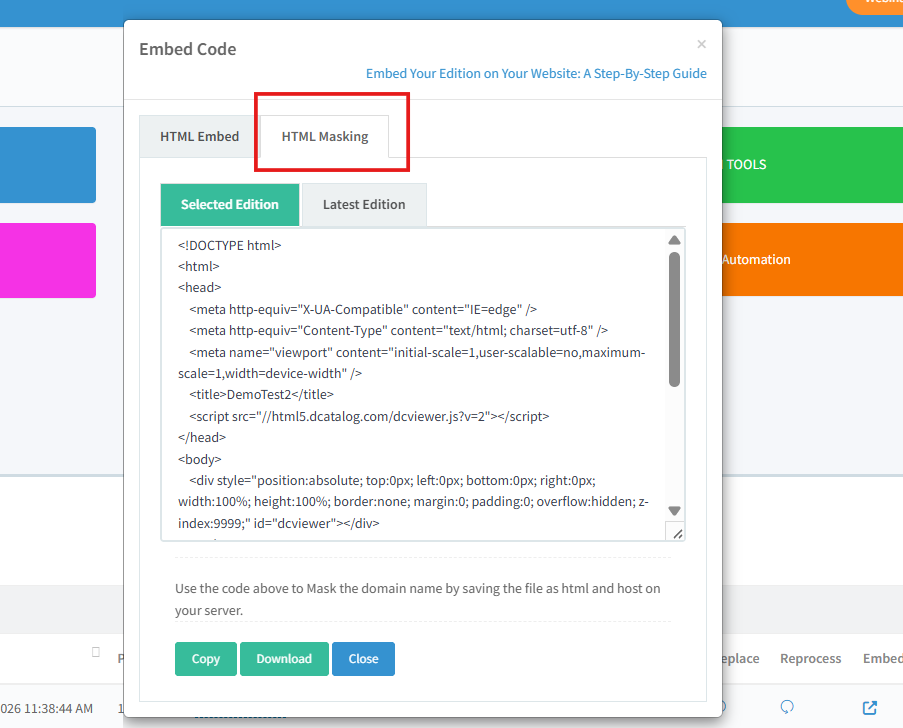903x728 pixels.
Task: Click the code box scroll-down arrow
Action: pyautogui.click(x=674, y=510)
